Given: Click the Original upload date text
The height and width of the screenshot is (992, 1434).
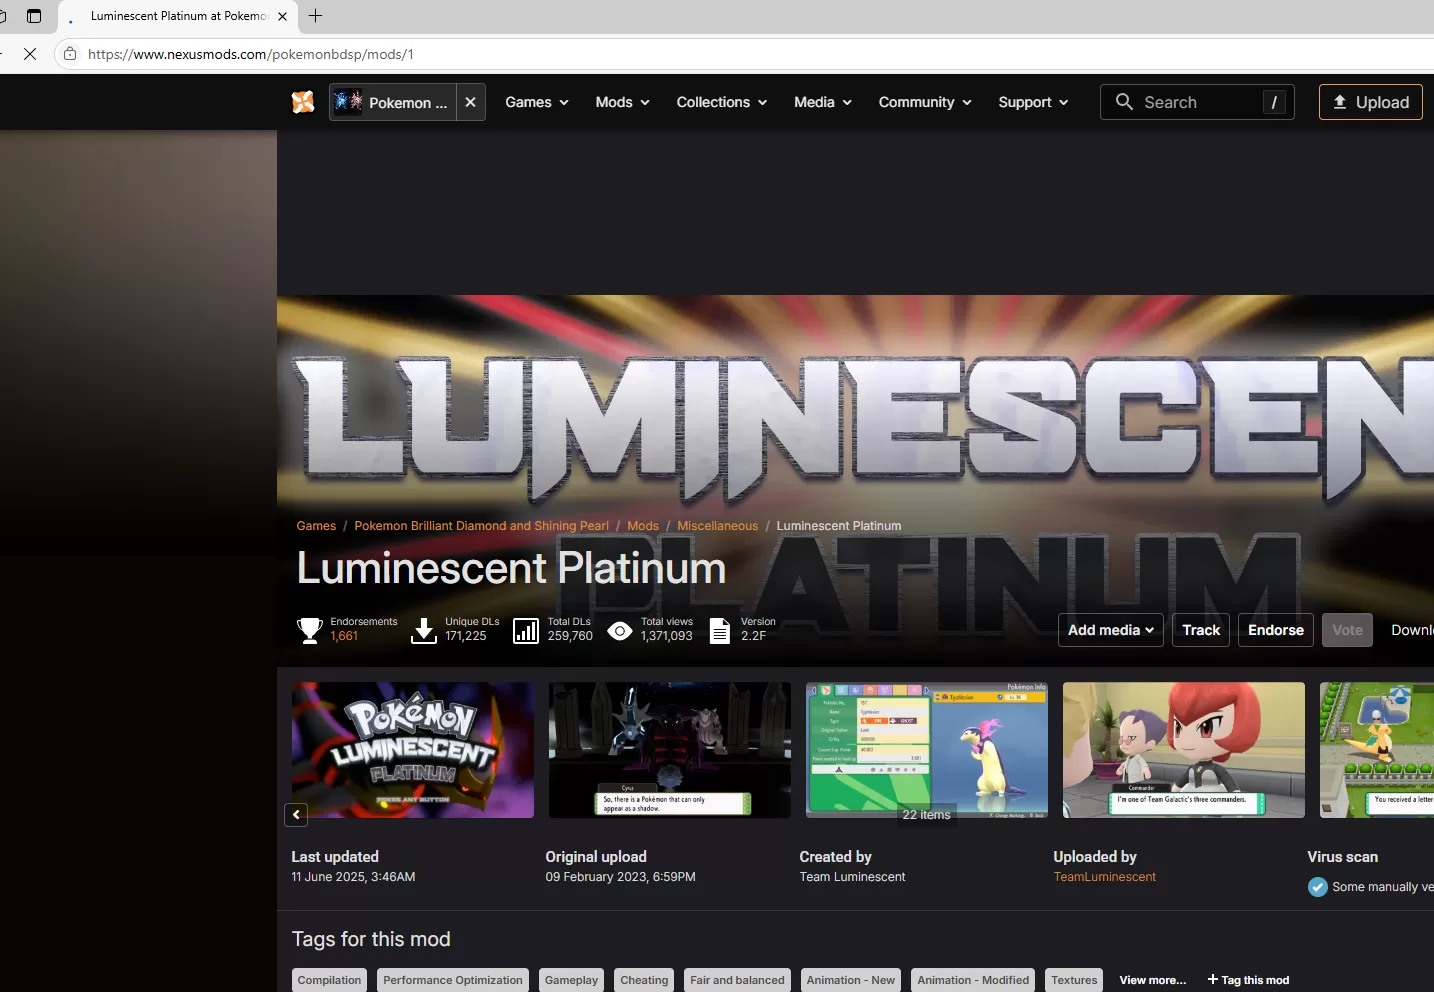Looking at the screenshot, I should point(620,877).
